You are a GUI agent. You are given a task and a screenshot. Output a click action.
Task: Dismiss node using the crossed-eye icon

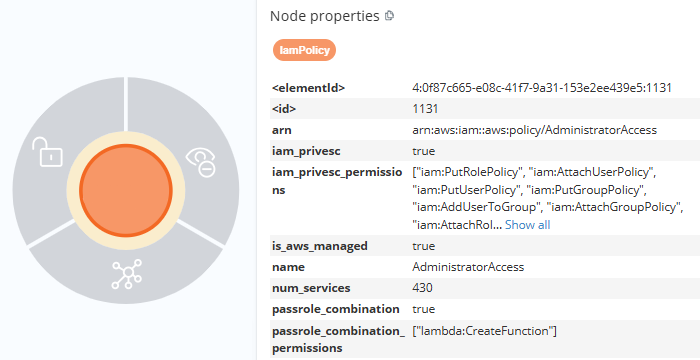coord(201,163)
